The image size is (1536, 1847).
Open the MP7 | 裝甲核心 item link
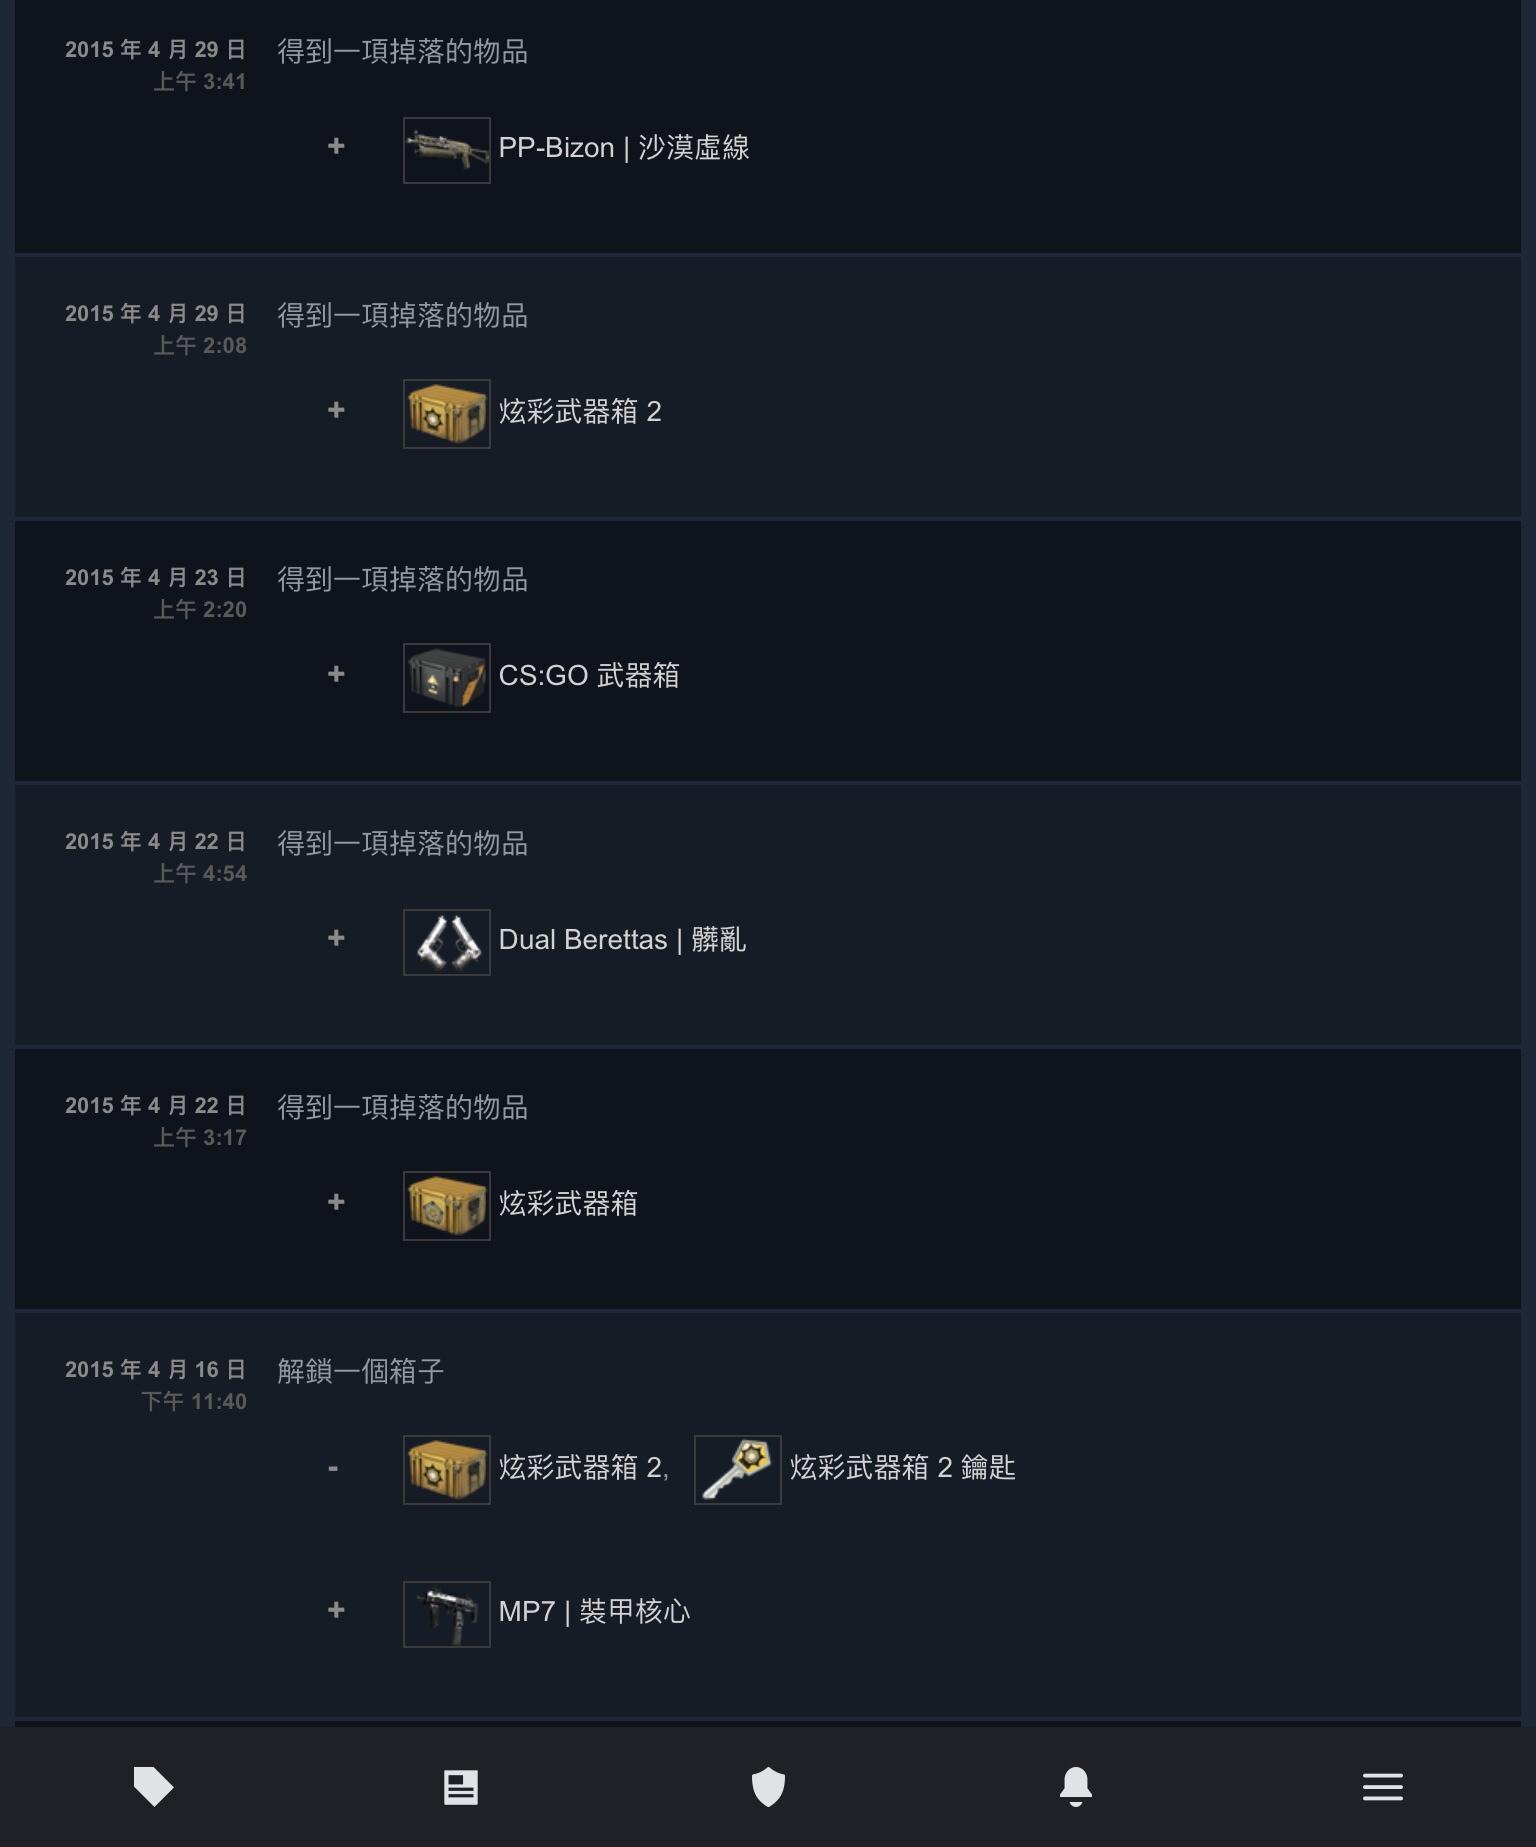[594, 1612]
